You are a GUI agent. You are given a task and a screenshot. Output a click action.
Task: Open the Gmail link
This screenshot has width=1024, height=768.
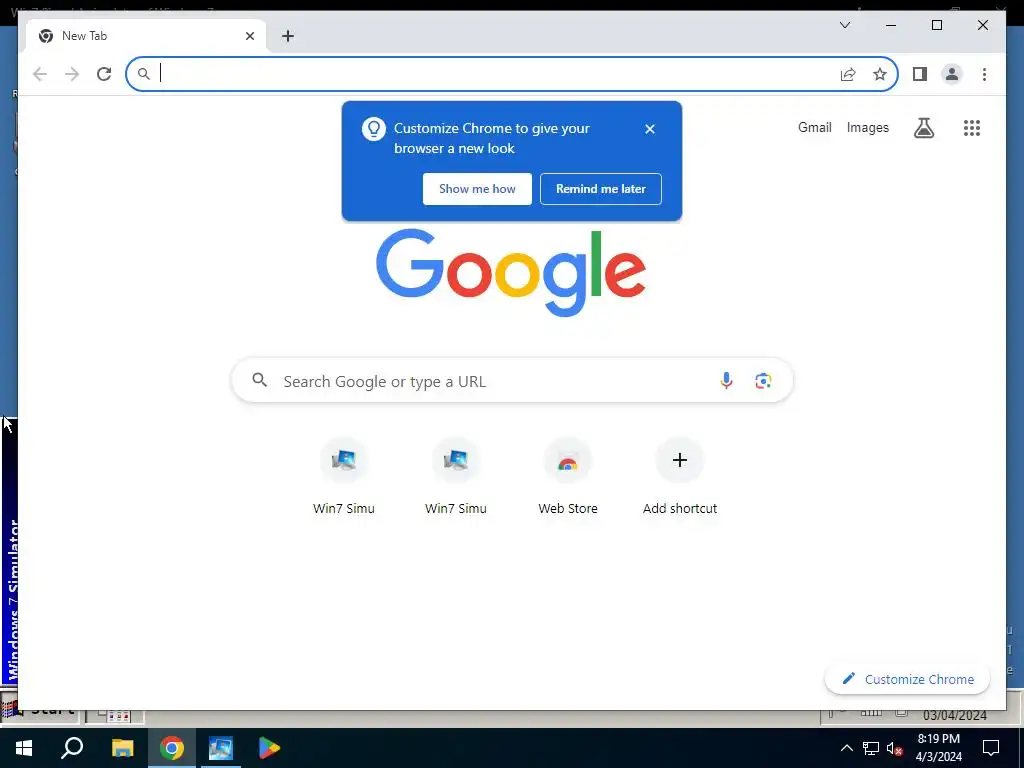tap(814, 127)
